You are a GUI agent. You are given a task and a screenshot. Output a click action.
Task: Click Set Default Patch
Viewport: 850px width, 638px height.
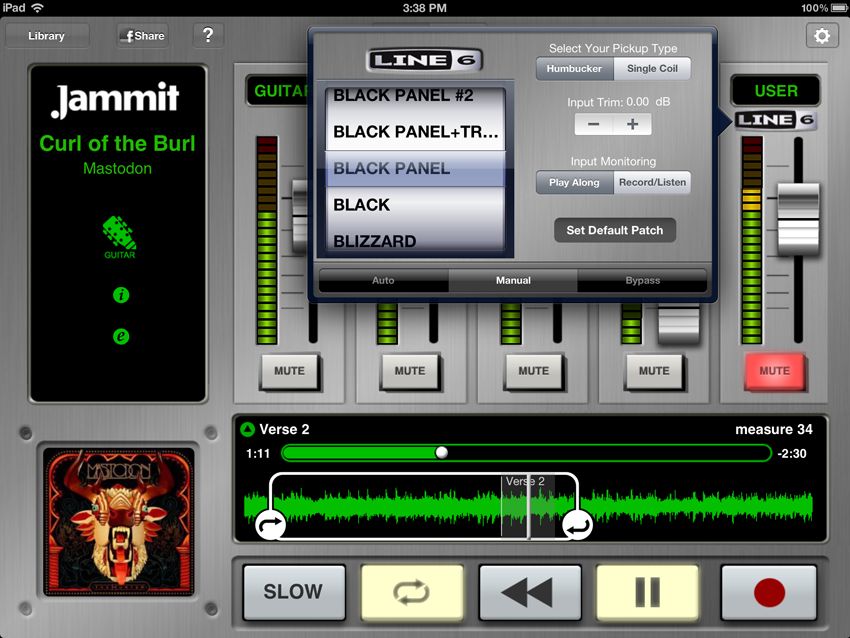tap(615, 230)
